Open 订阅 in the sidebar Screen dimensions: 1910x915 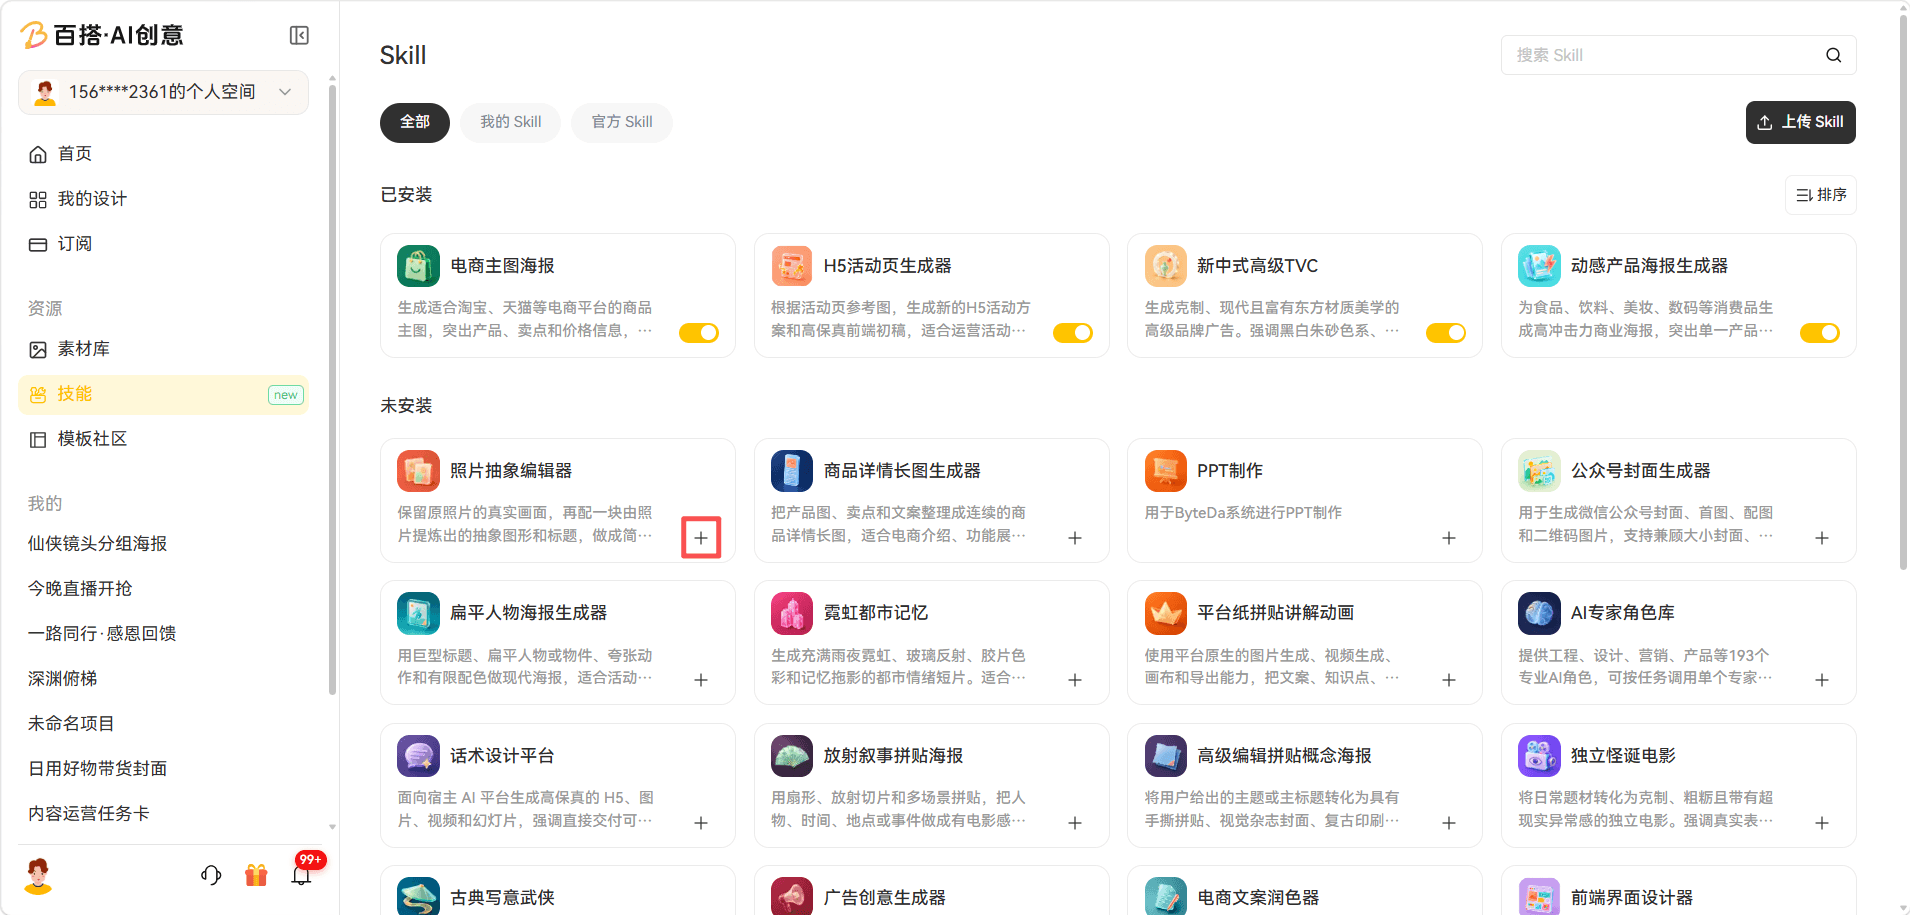pyautogui.click(x=163, y=244)
